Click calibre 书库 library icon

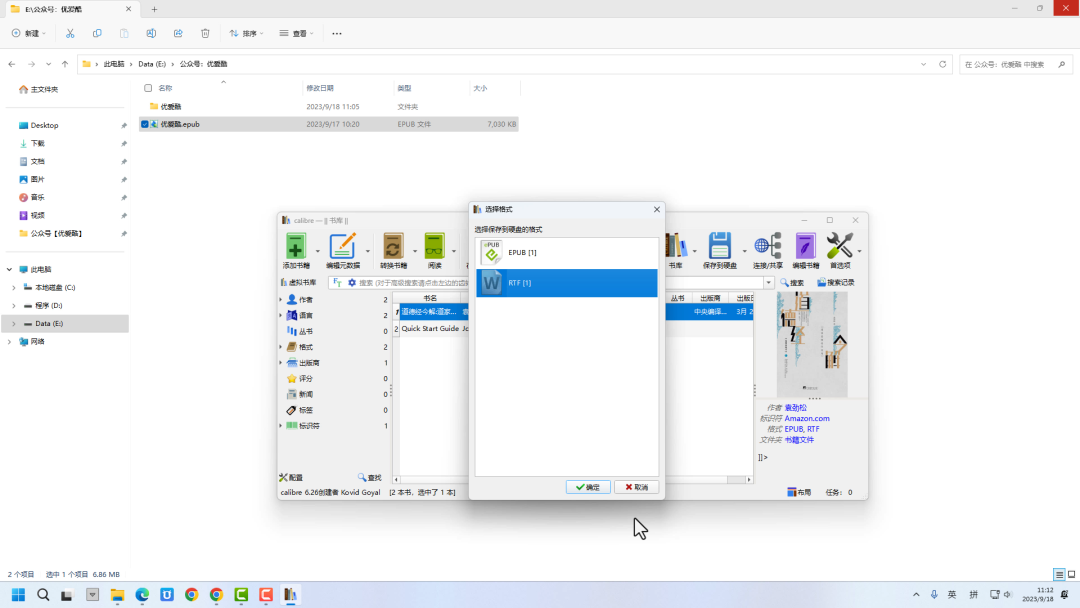coord(676,251)
